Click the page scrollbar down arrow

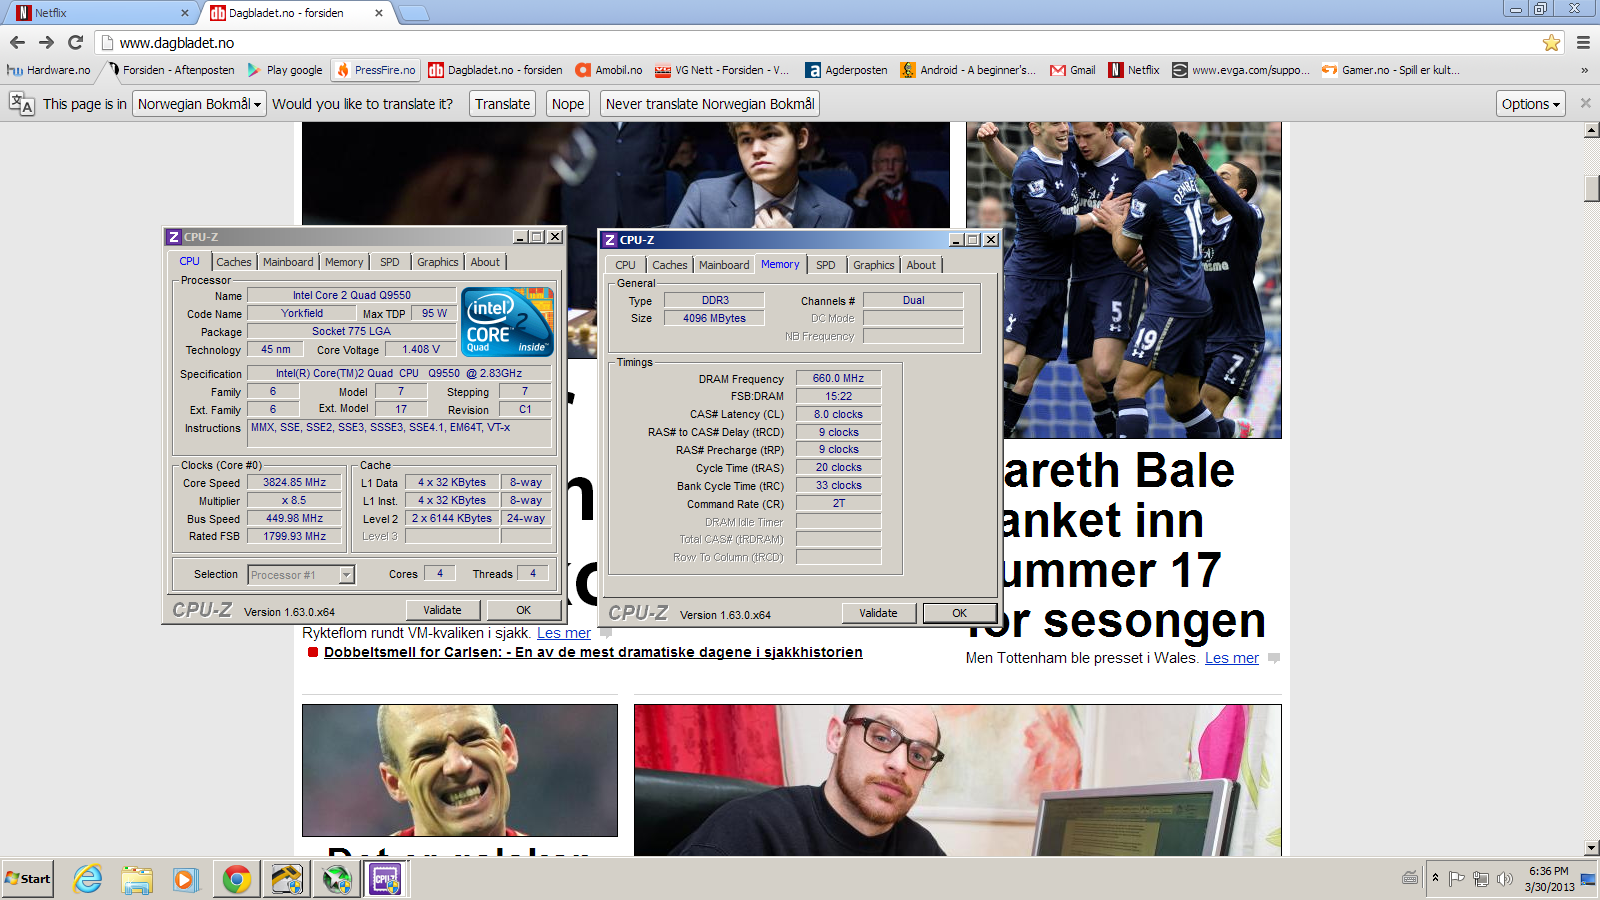[1591, 847]
